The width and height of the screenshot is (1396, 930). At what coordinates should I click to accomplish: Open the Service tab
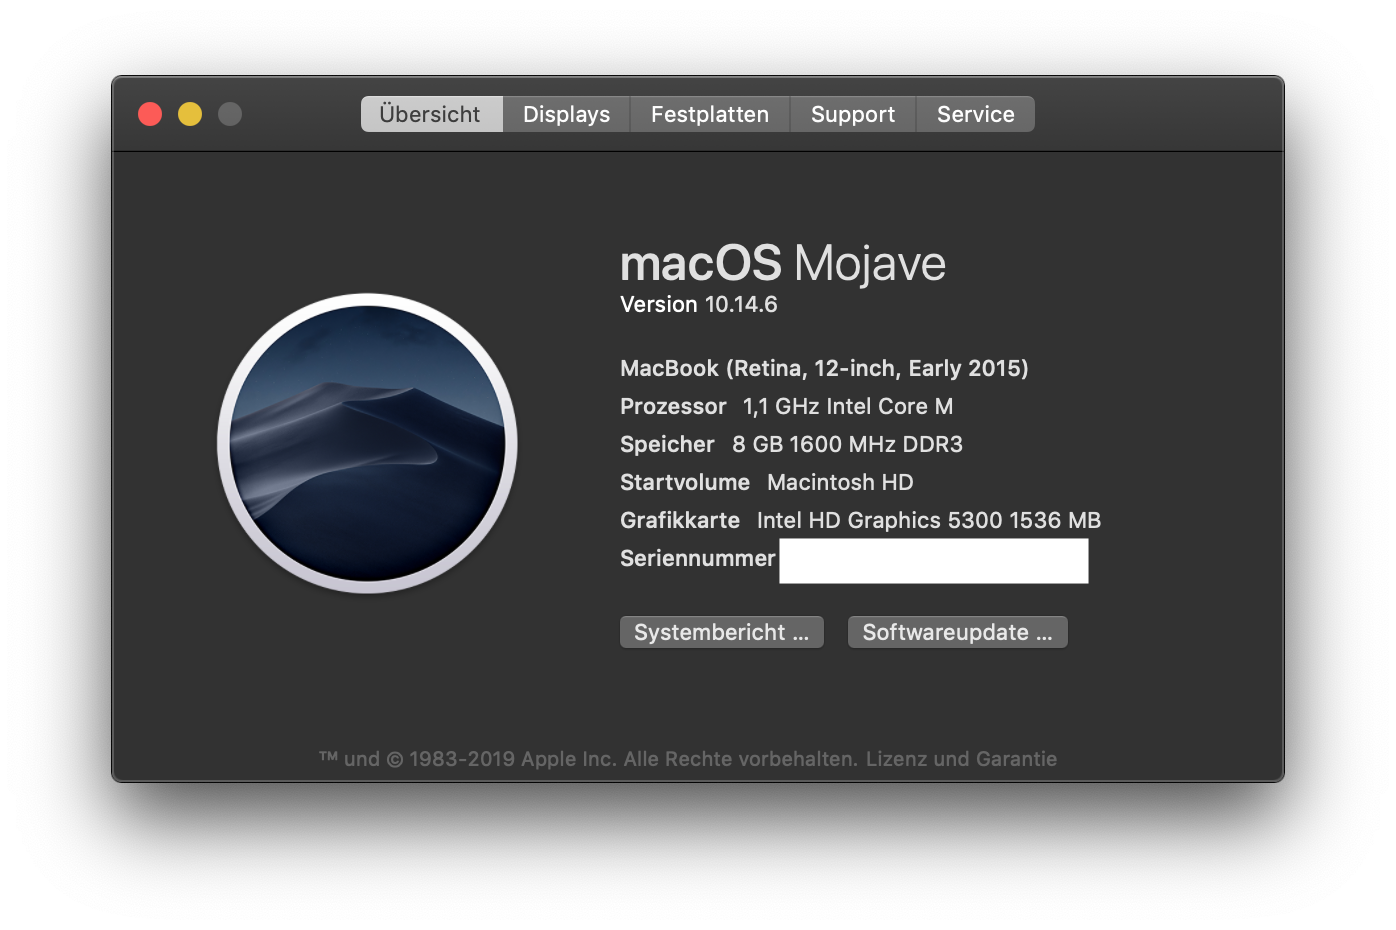[976, 114]
